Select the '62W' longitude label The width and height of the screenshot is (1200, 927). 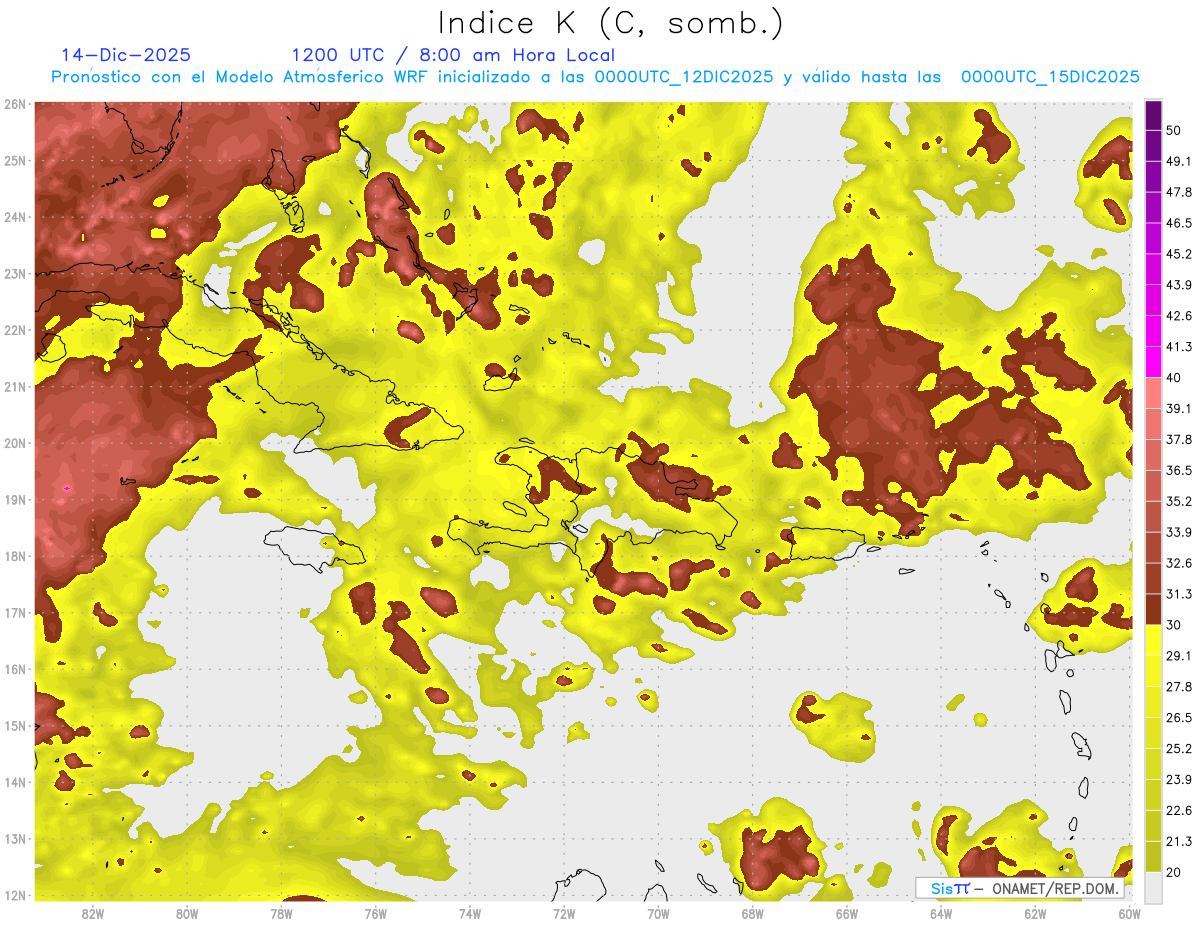tap(1035, 914)
